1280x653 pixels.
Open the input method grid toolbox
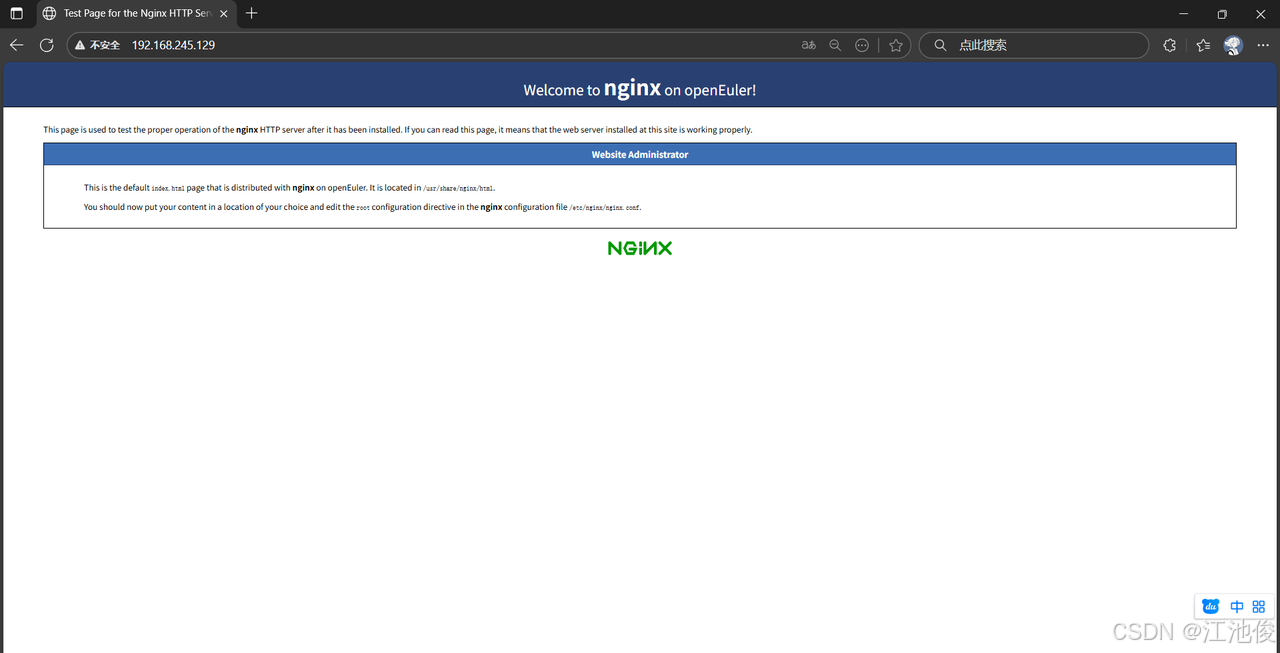[x=1259, y=606]
